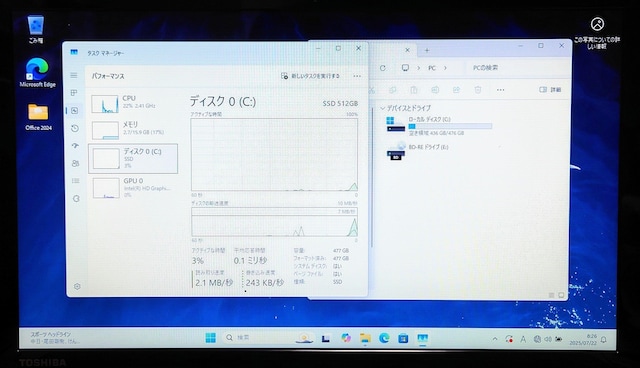The height and width of the screenshot is (368, 640).
Task: Open Task Manager settings gear
Action: (x=77, y=286)
